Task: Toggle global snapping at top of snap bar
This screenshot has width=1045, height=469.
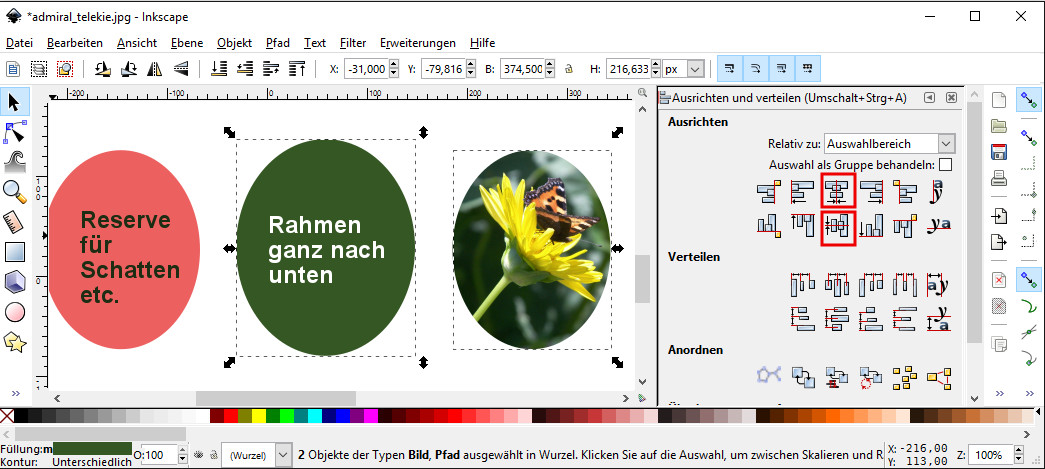Action: pyautogui.click(x=1029, y=101)
